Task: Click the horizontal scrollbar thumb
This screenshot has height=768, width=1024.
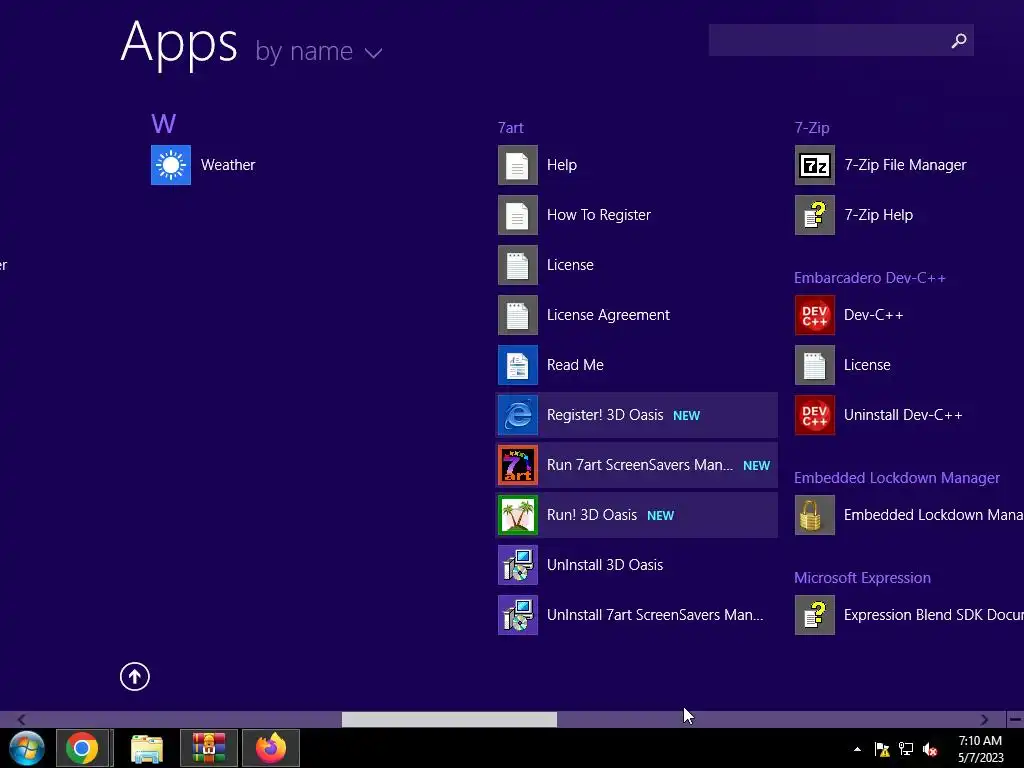Action: click(x=449, y=719)
